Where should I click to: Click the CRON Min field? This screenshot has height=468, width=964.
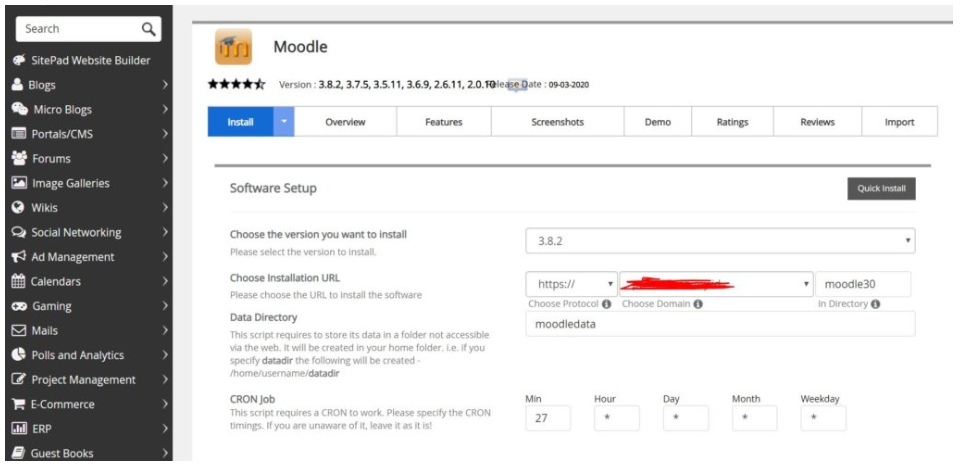(548, 418)
